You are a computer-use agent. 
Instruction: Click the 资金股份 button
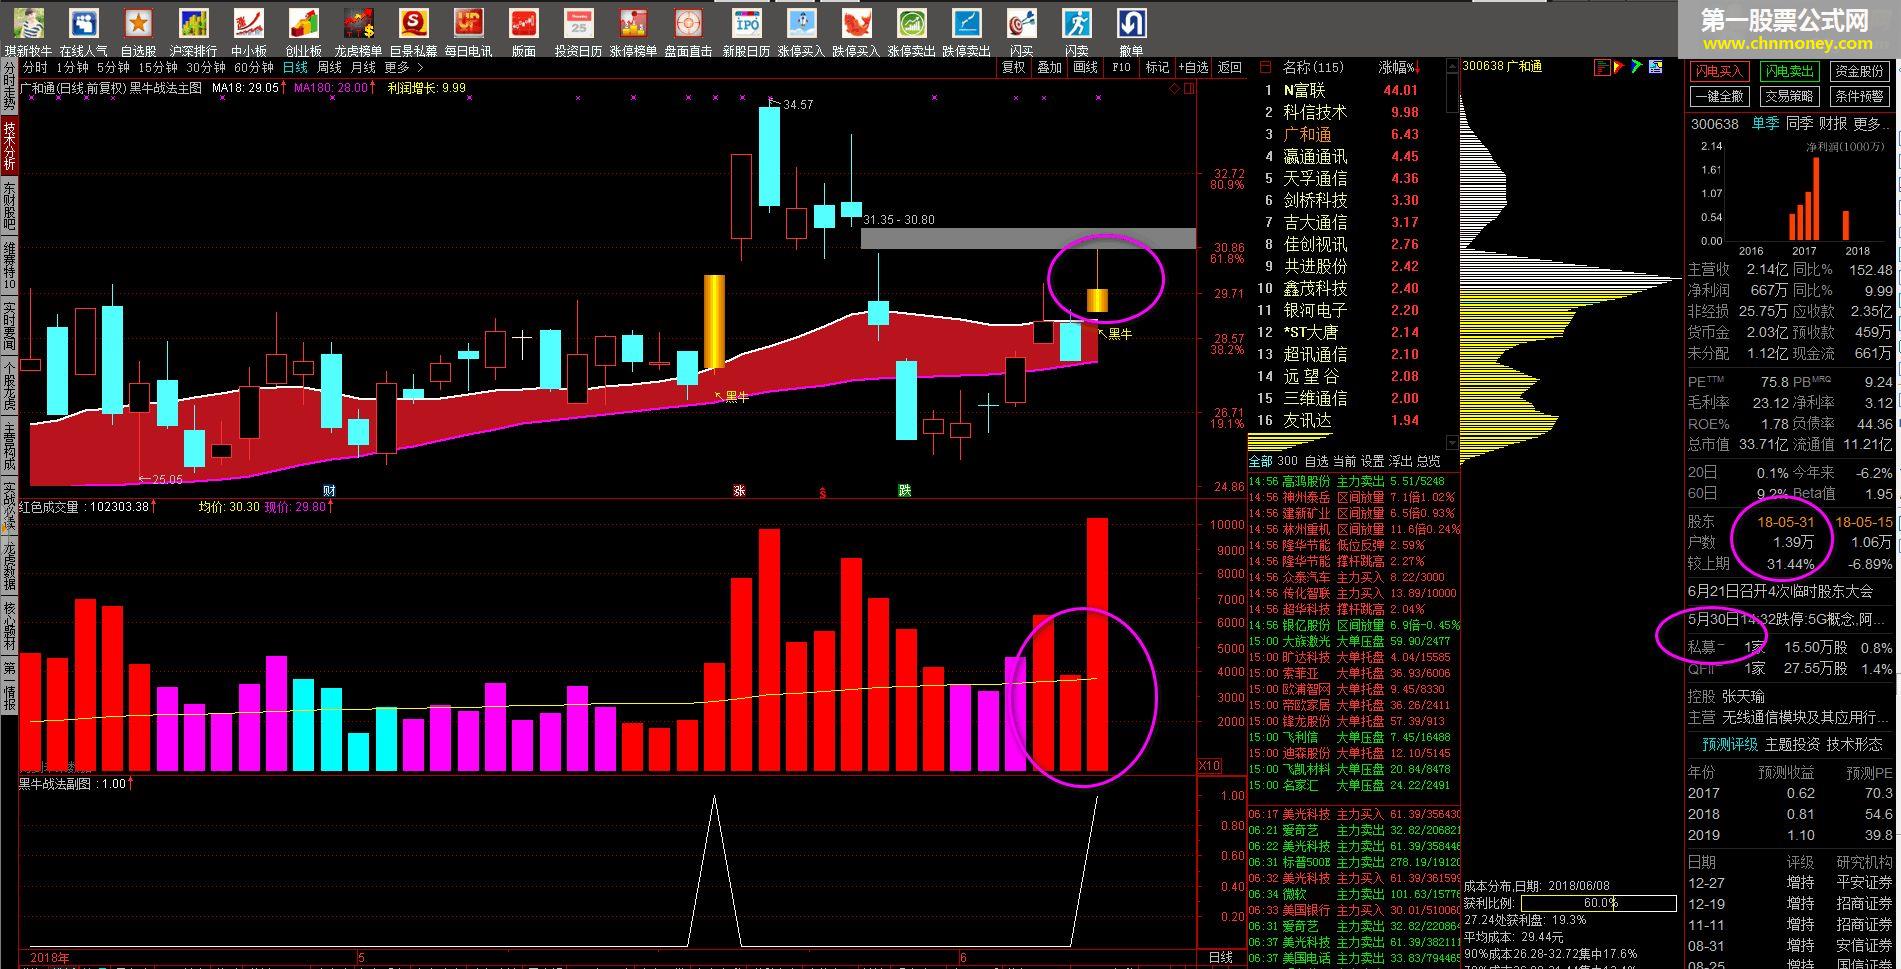(x=1859, y=71)
